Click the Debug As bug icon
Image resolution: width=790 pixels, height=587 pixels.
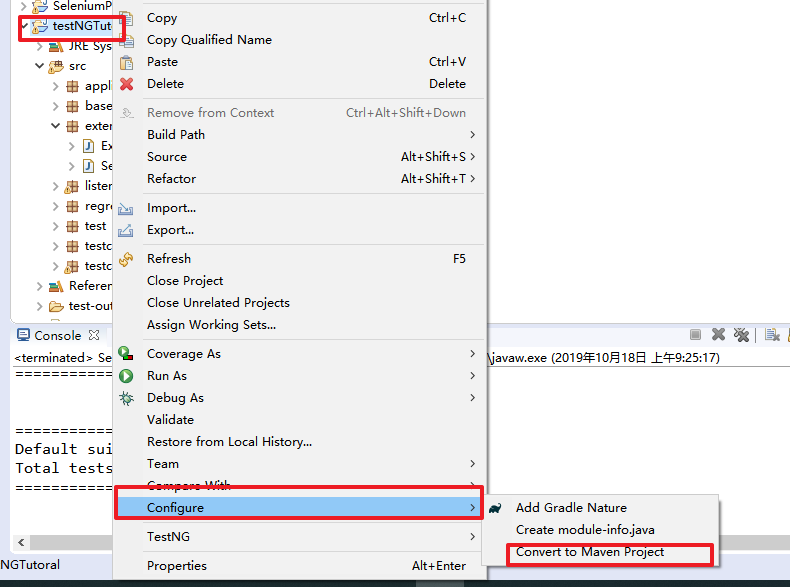tap(126, 398)
